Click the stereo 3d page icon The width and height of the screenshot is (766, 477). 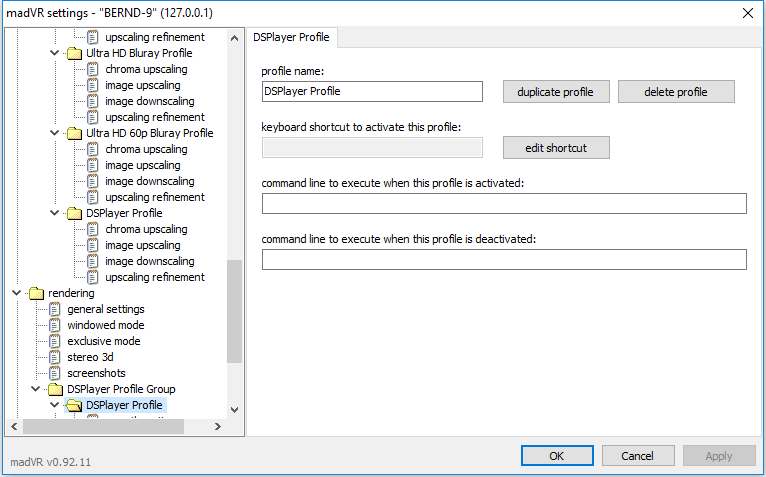click(55, 358)
